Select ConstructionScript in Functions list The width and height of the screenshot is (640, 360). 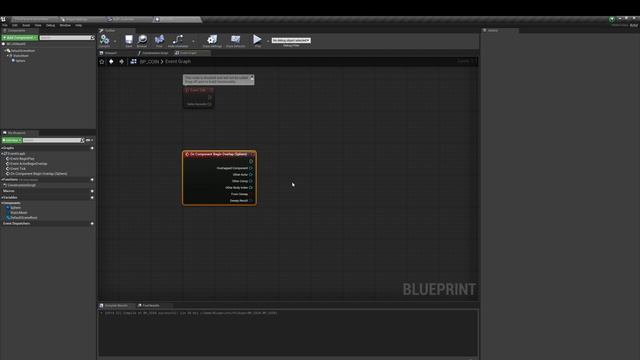(x=22, y=185)
